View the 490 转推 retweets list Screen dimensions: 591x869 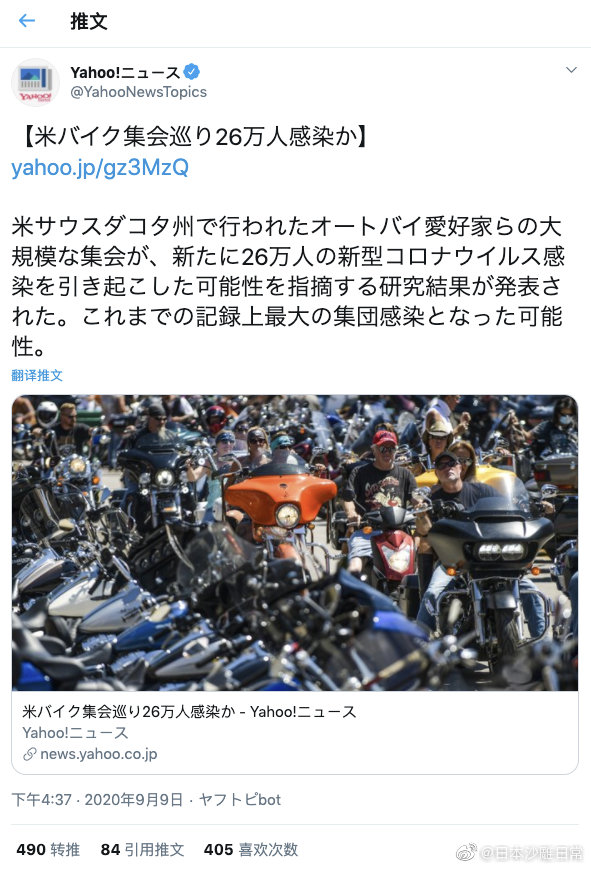point(48,850)
